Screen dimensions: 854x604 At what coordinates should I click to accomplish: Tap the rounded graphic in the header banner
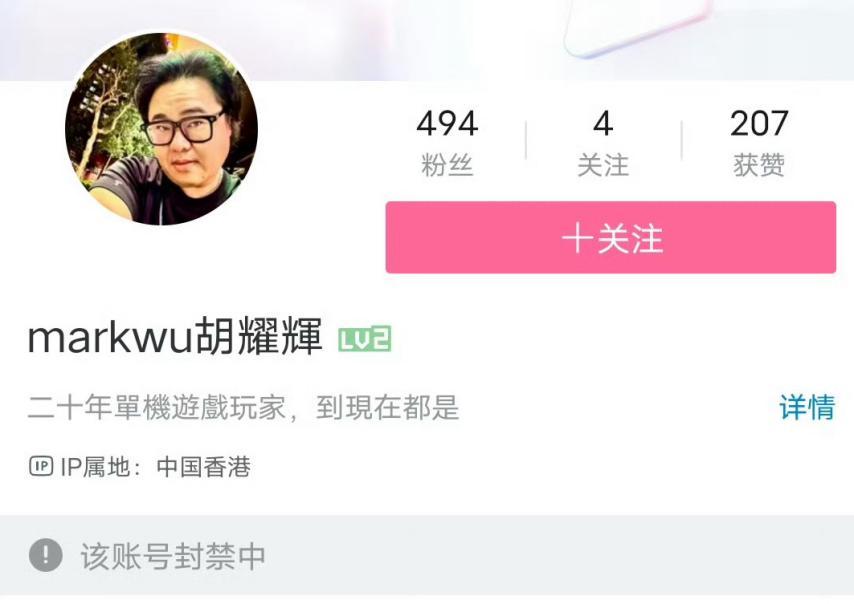[637, 27]
